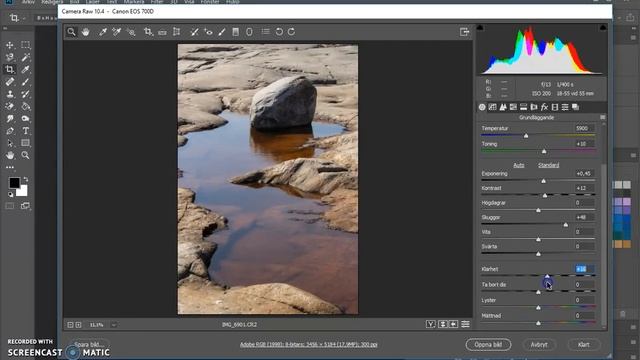Image resolution: width=640 pixels, height=360 pixels.
Task: Click the Klart button
Action: [584, 344]
